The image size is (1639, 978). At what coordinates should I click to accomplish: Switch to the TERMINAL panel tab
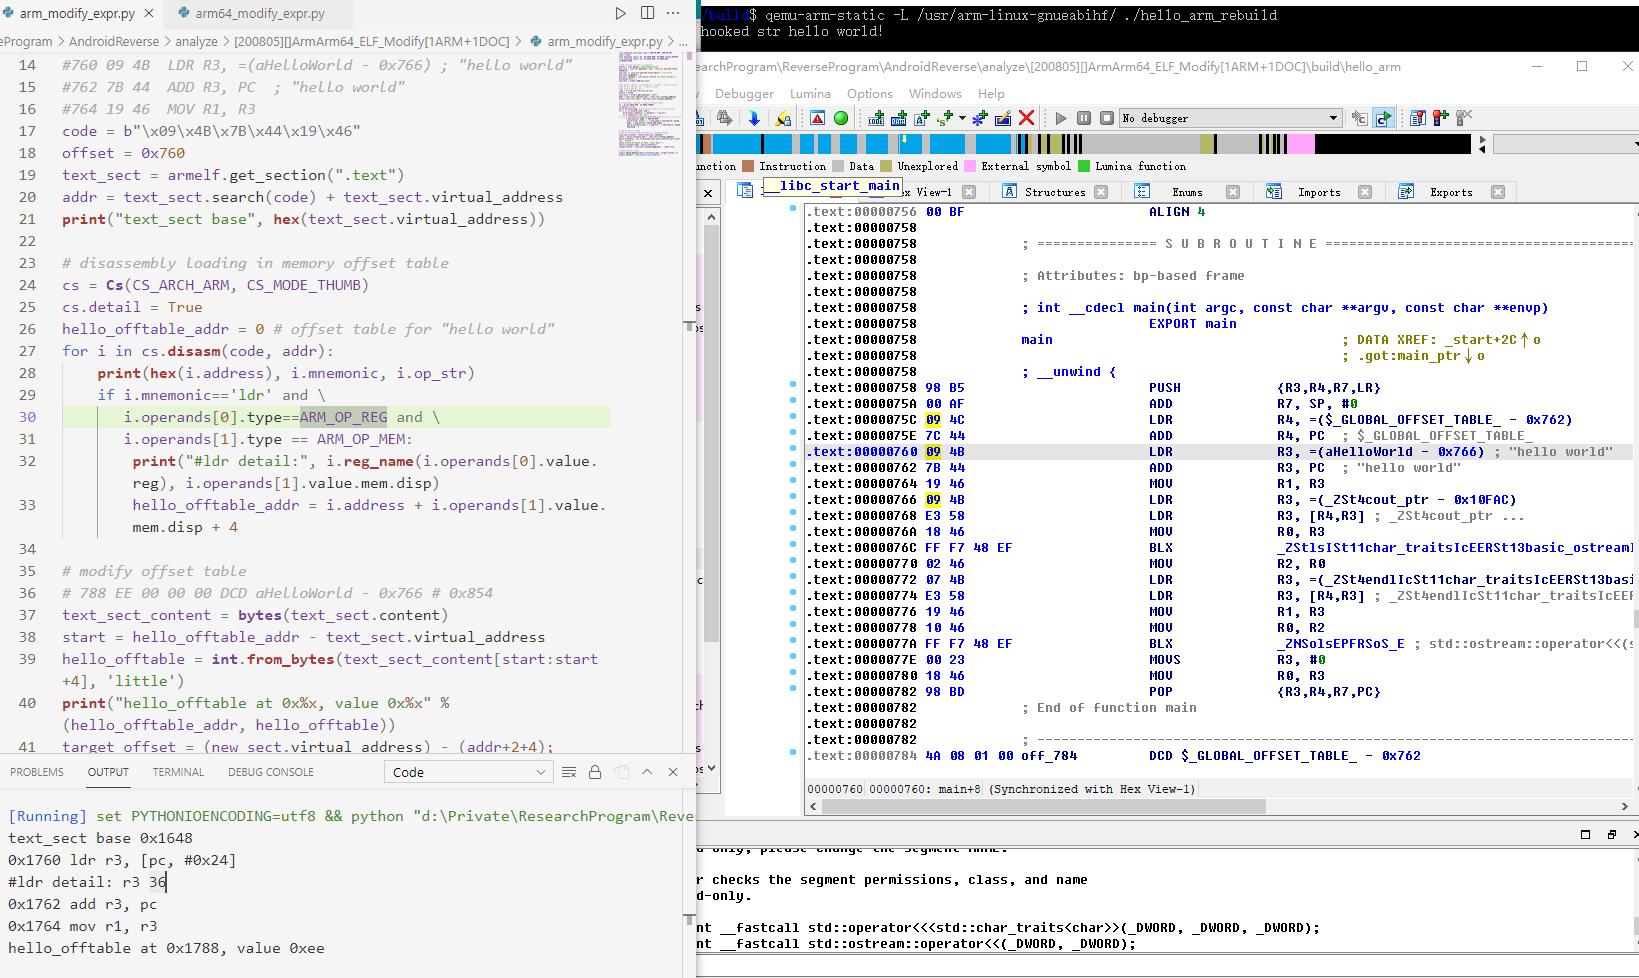point(178,772)
